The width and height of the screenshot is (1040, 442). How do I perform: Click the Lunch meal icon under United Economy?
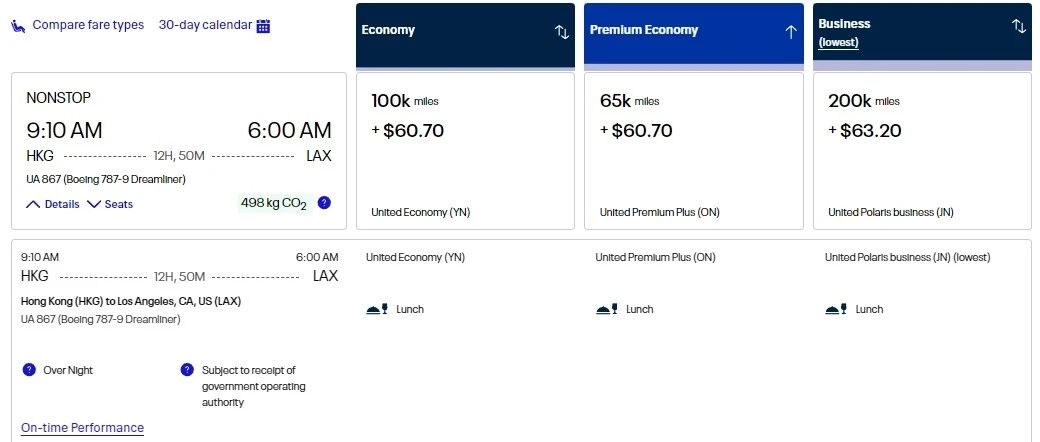click(377, 310)
